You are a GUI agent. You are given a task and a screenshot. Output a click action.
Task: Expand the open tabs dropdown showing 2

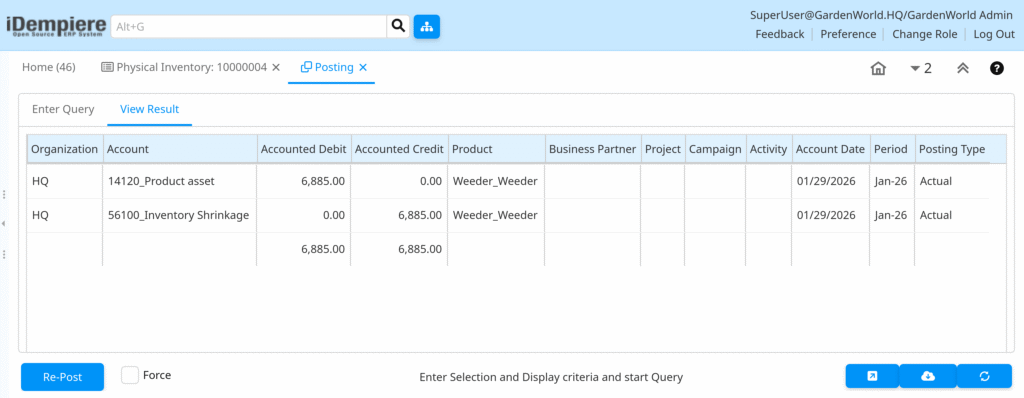[x=921, y=68]
